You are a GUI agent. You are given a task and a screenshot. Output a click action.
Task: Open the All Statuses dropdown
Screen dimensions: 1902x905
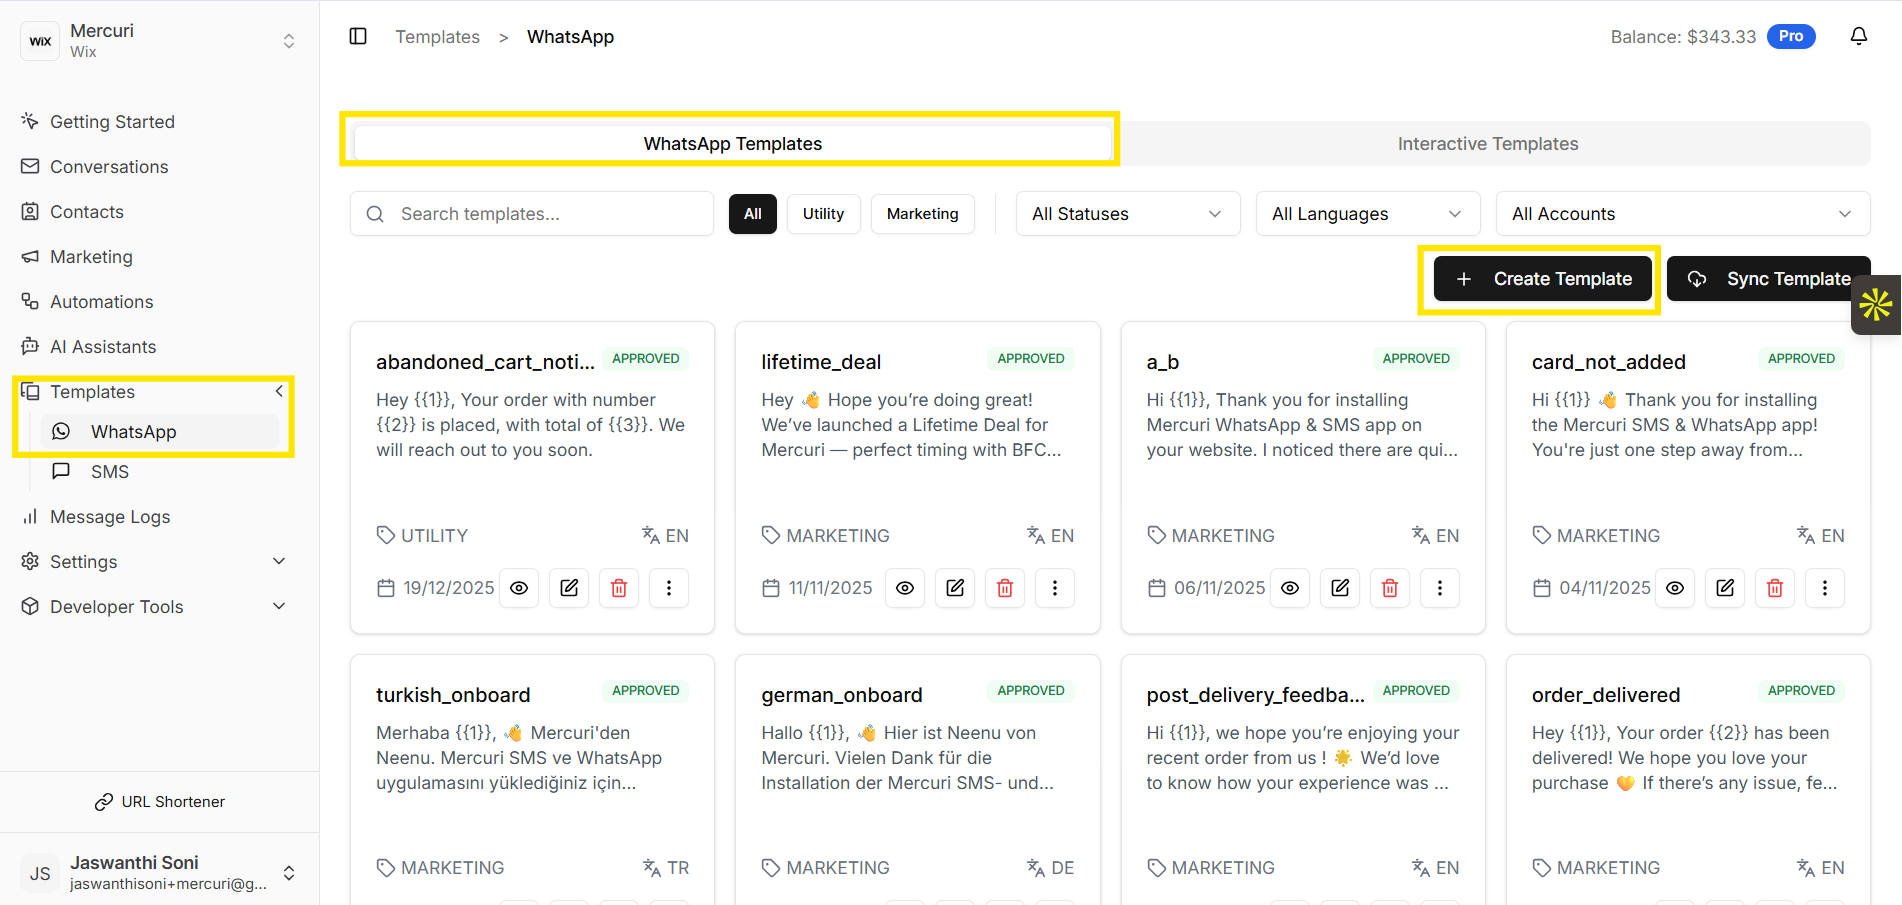tap(1127, 214)
